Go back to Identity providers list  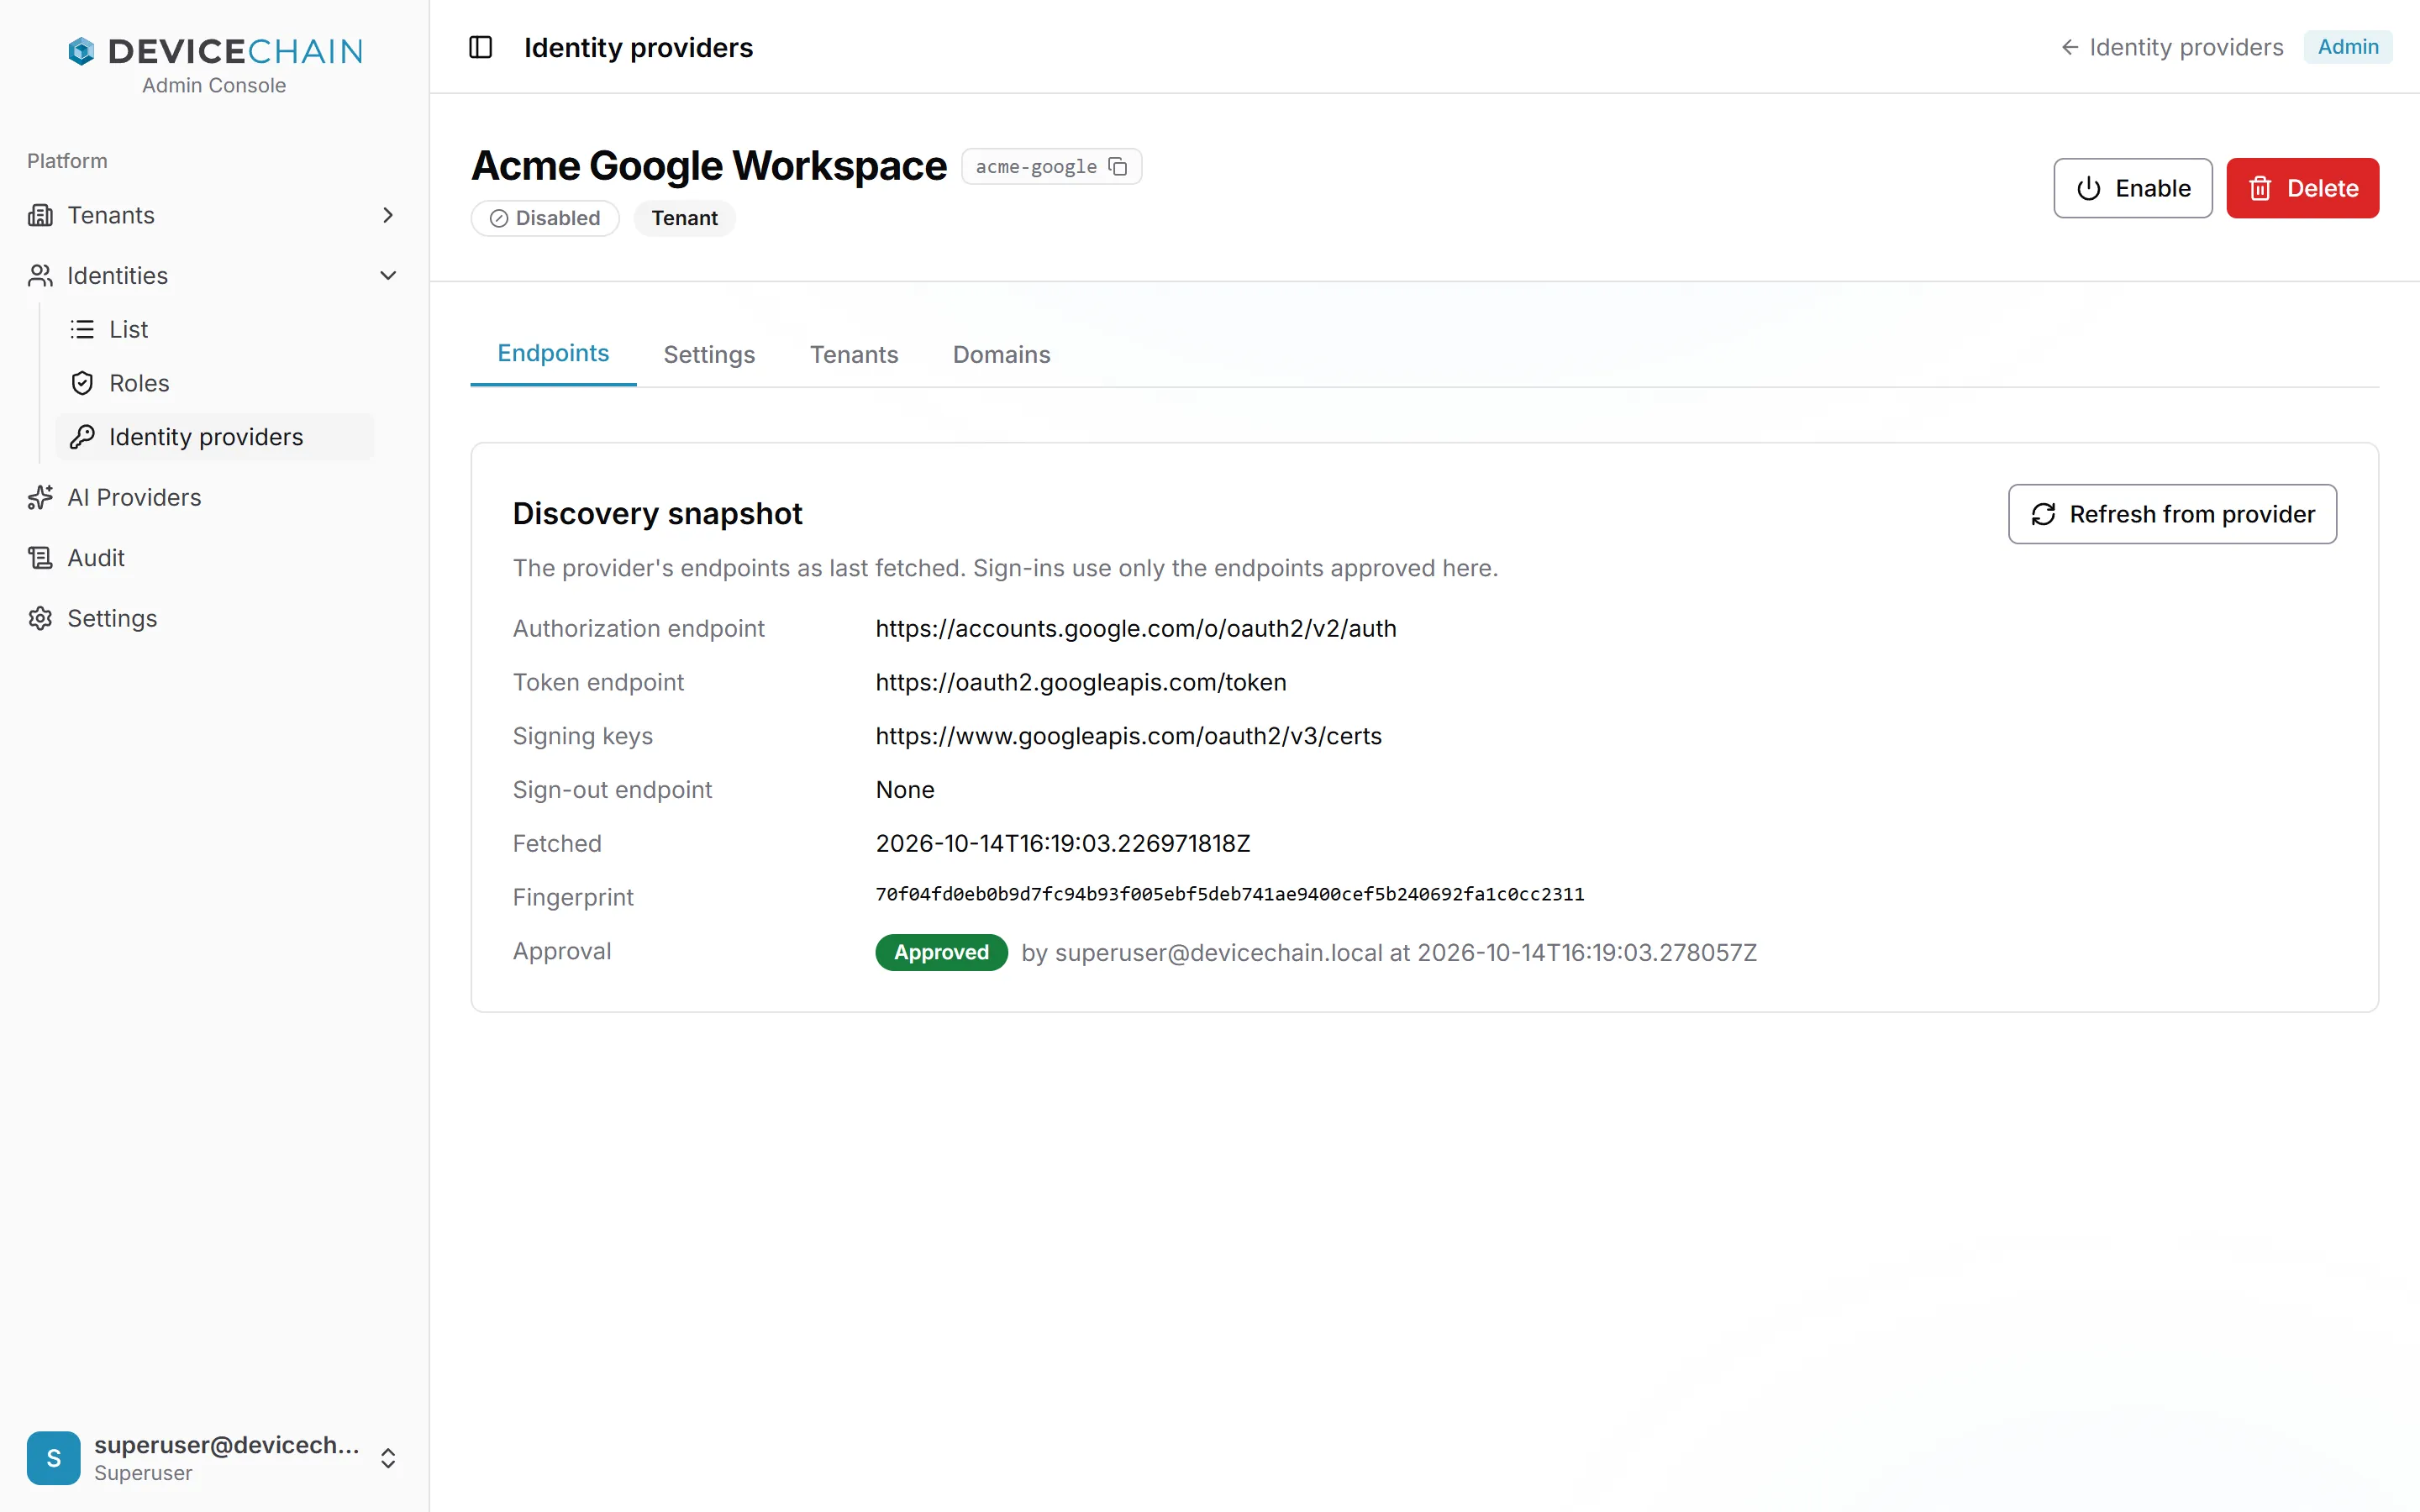pyautogui.click(x=2172, y=47)
